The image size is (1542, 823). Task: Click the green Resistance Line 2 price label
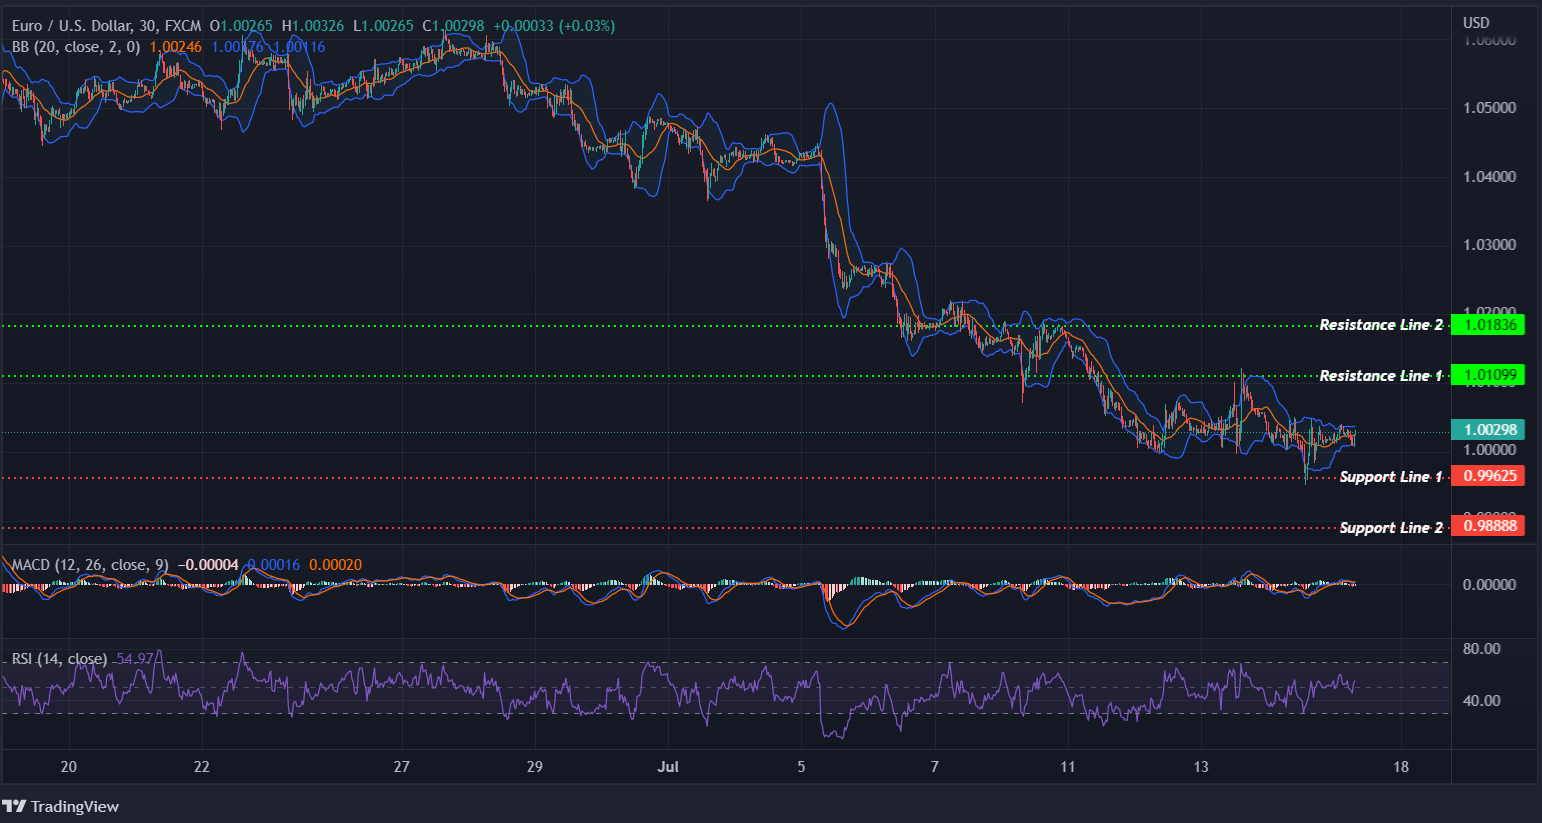[1489, 324]
